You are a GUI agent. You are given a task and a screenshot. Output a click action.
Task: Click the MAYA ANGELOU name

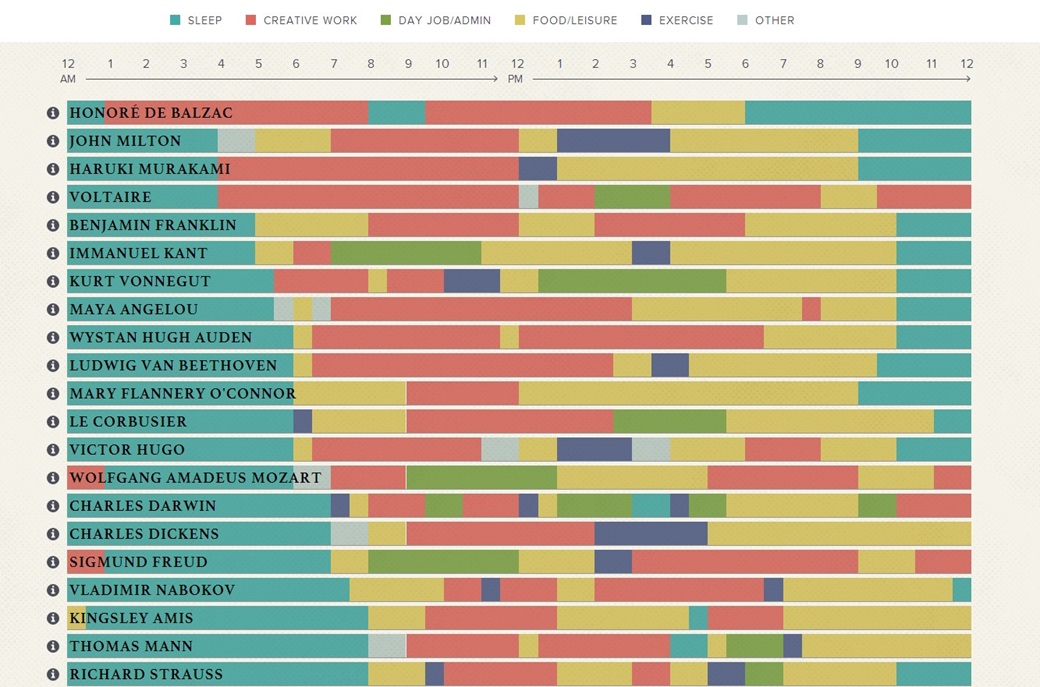[x=133, y=310]
